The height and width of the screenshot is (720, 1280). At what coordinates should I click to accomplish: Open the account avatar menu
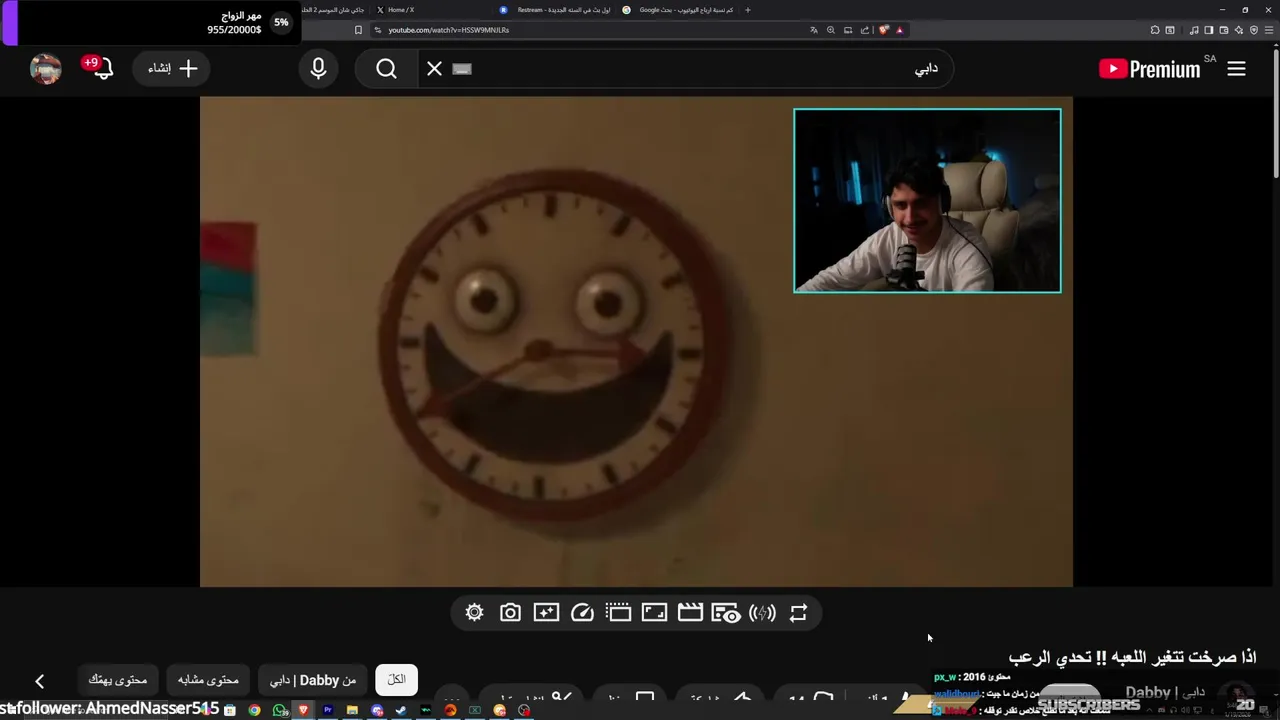tap(46, 69)
